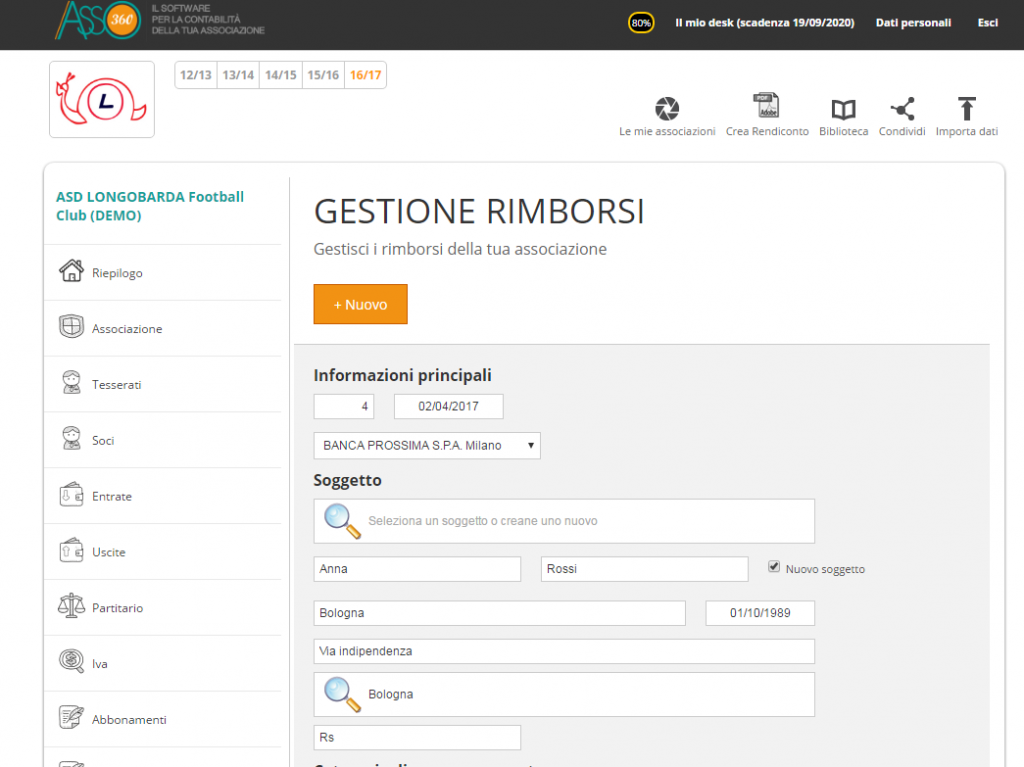The height and width of the screenshot is (767, 1024).
Task: Expand the BANCA PROSSIMA S.P.A. Milano dropdown
Action: pyautogui.click(x=427, y=446)
